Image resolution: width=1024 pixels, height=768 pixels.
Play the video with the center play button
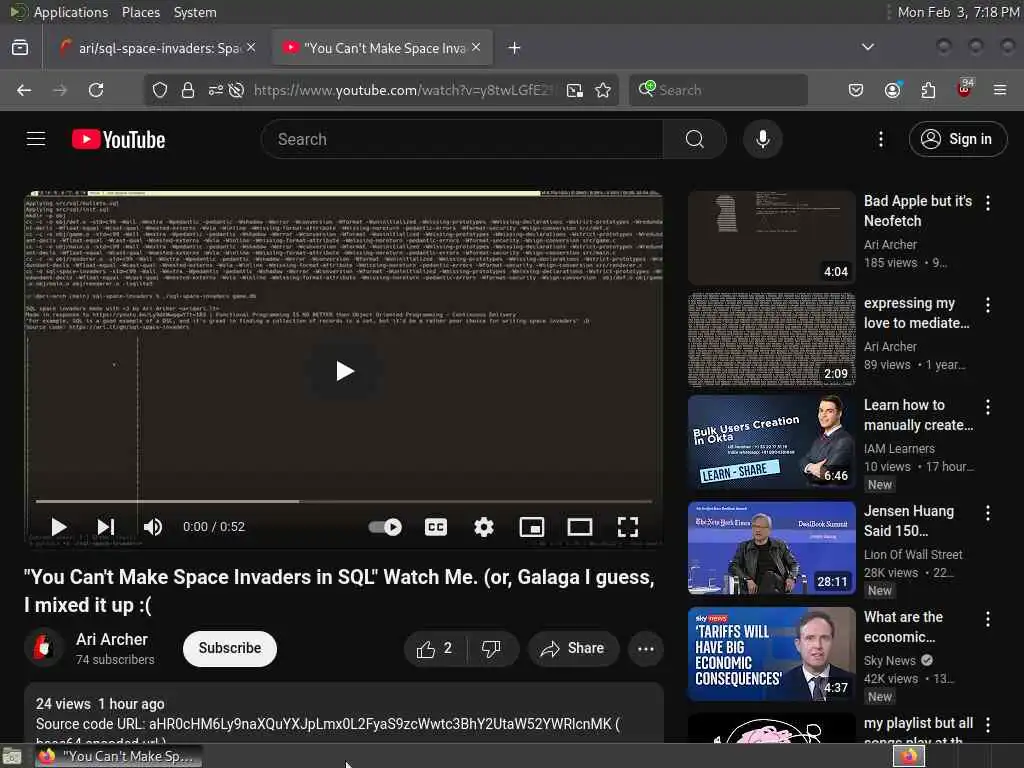click(x=344, y=371)
